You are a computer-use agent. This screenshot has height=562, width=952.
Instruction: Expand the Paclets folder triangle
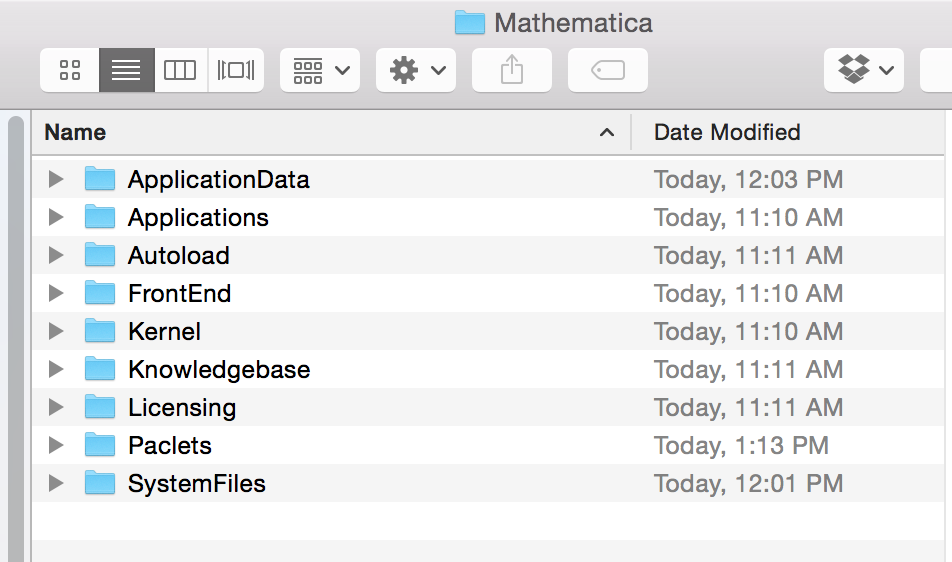tap(56, 446)
